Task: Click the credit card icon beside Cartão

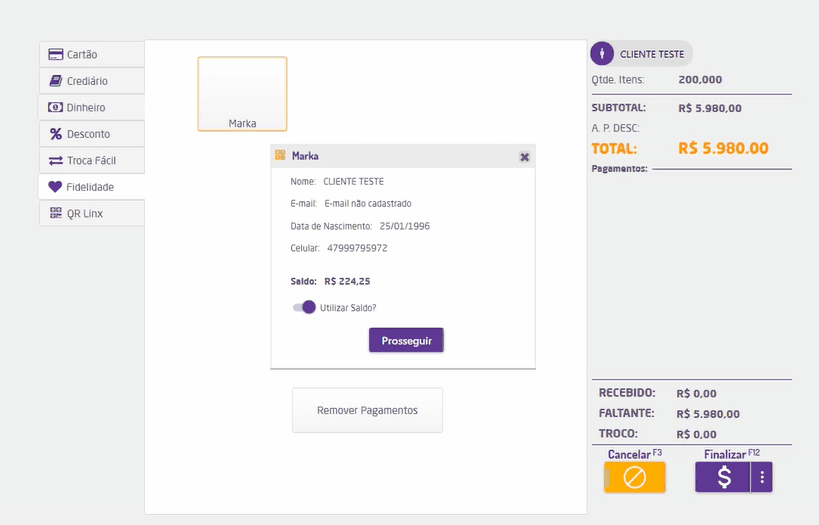Action: tap(56, 54)
